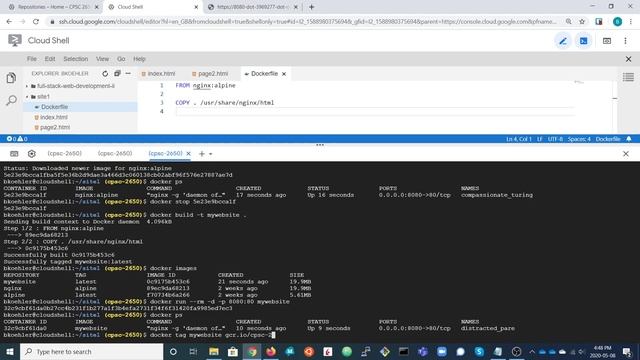Open the Help menu
Image resolution: width=640 pixels, height=360 pixels.
coord(139,59)
